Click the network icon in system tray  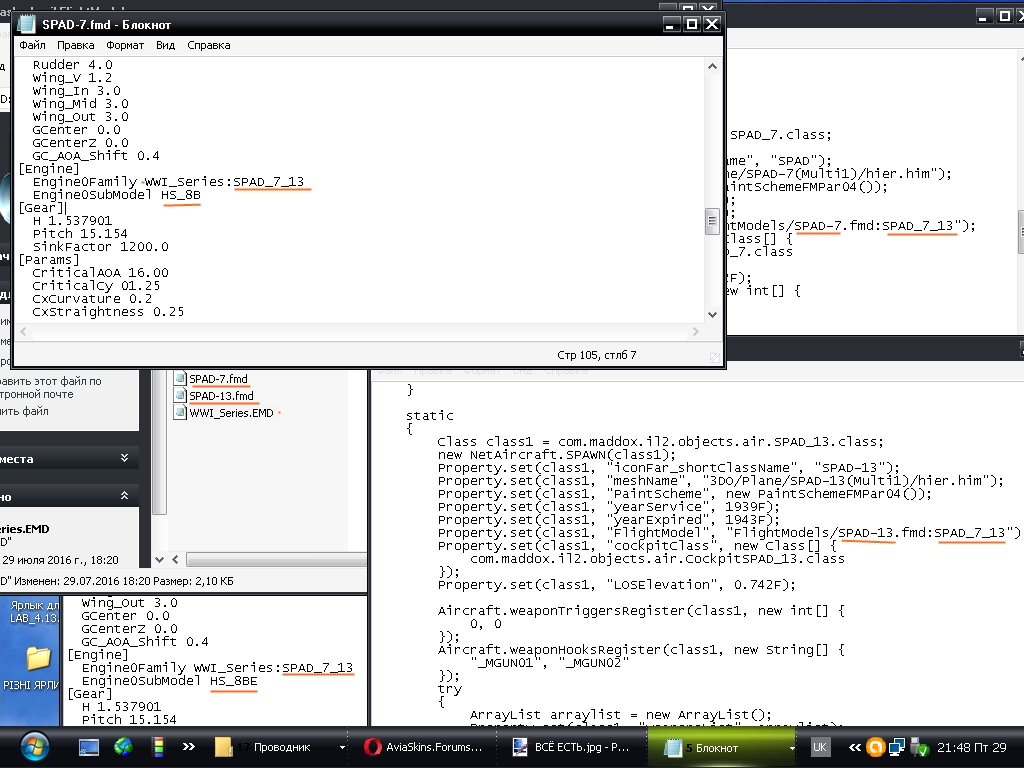tap(897, 747)
